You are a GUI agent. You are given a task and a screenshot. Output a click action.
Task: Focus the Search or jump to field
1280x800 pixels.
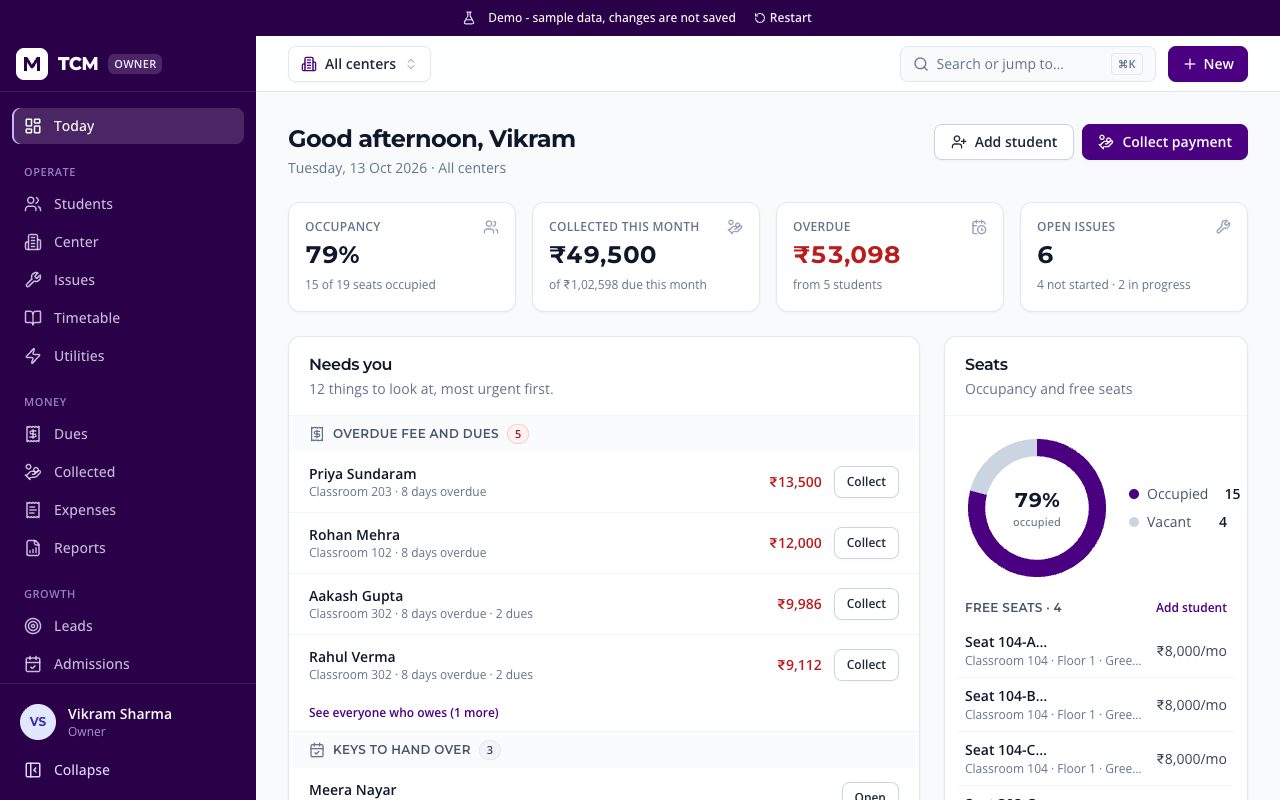1028,64
